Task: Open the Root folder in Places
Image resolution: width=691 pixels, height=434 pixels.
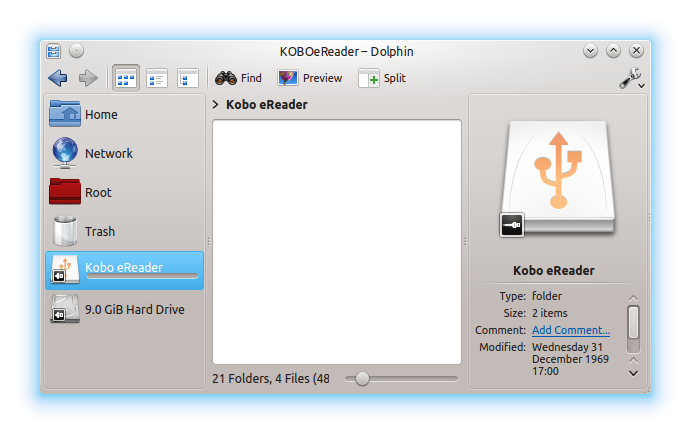Action: (97, 192)
